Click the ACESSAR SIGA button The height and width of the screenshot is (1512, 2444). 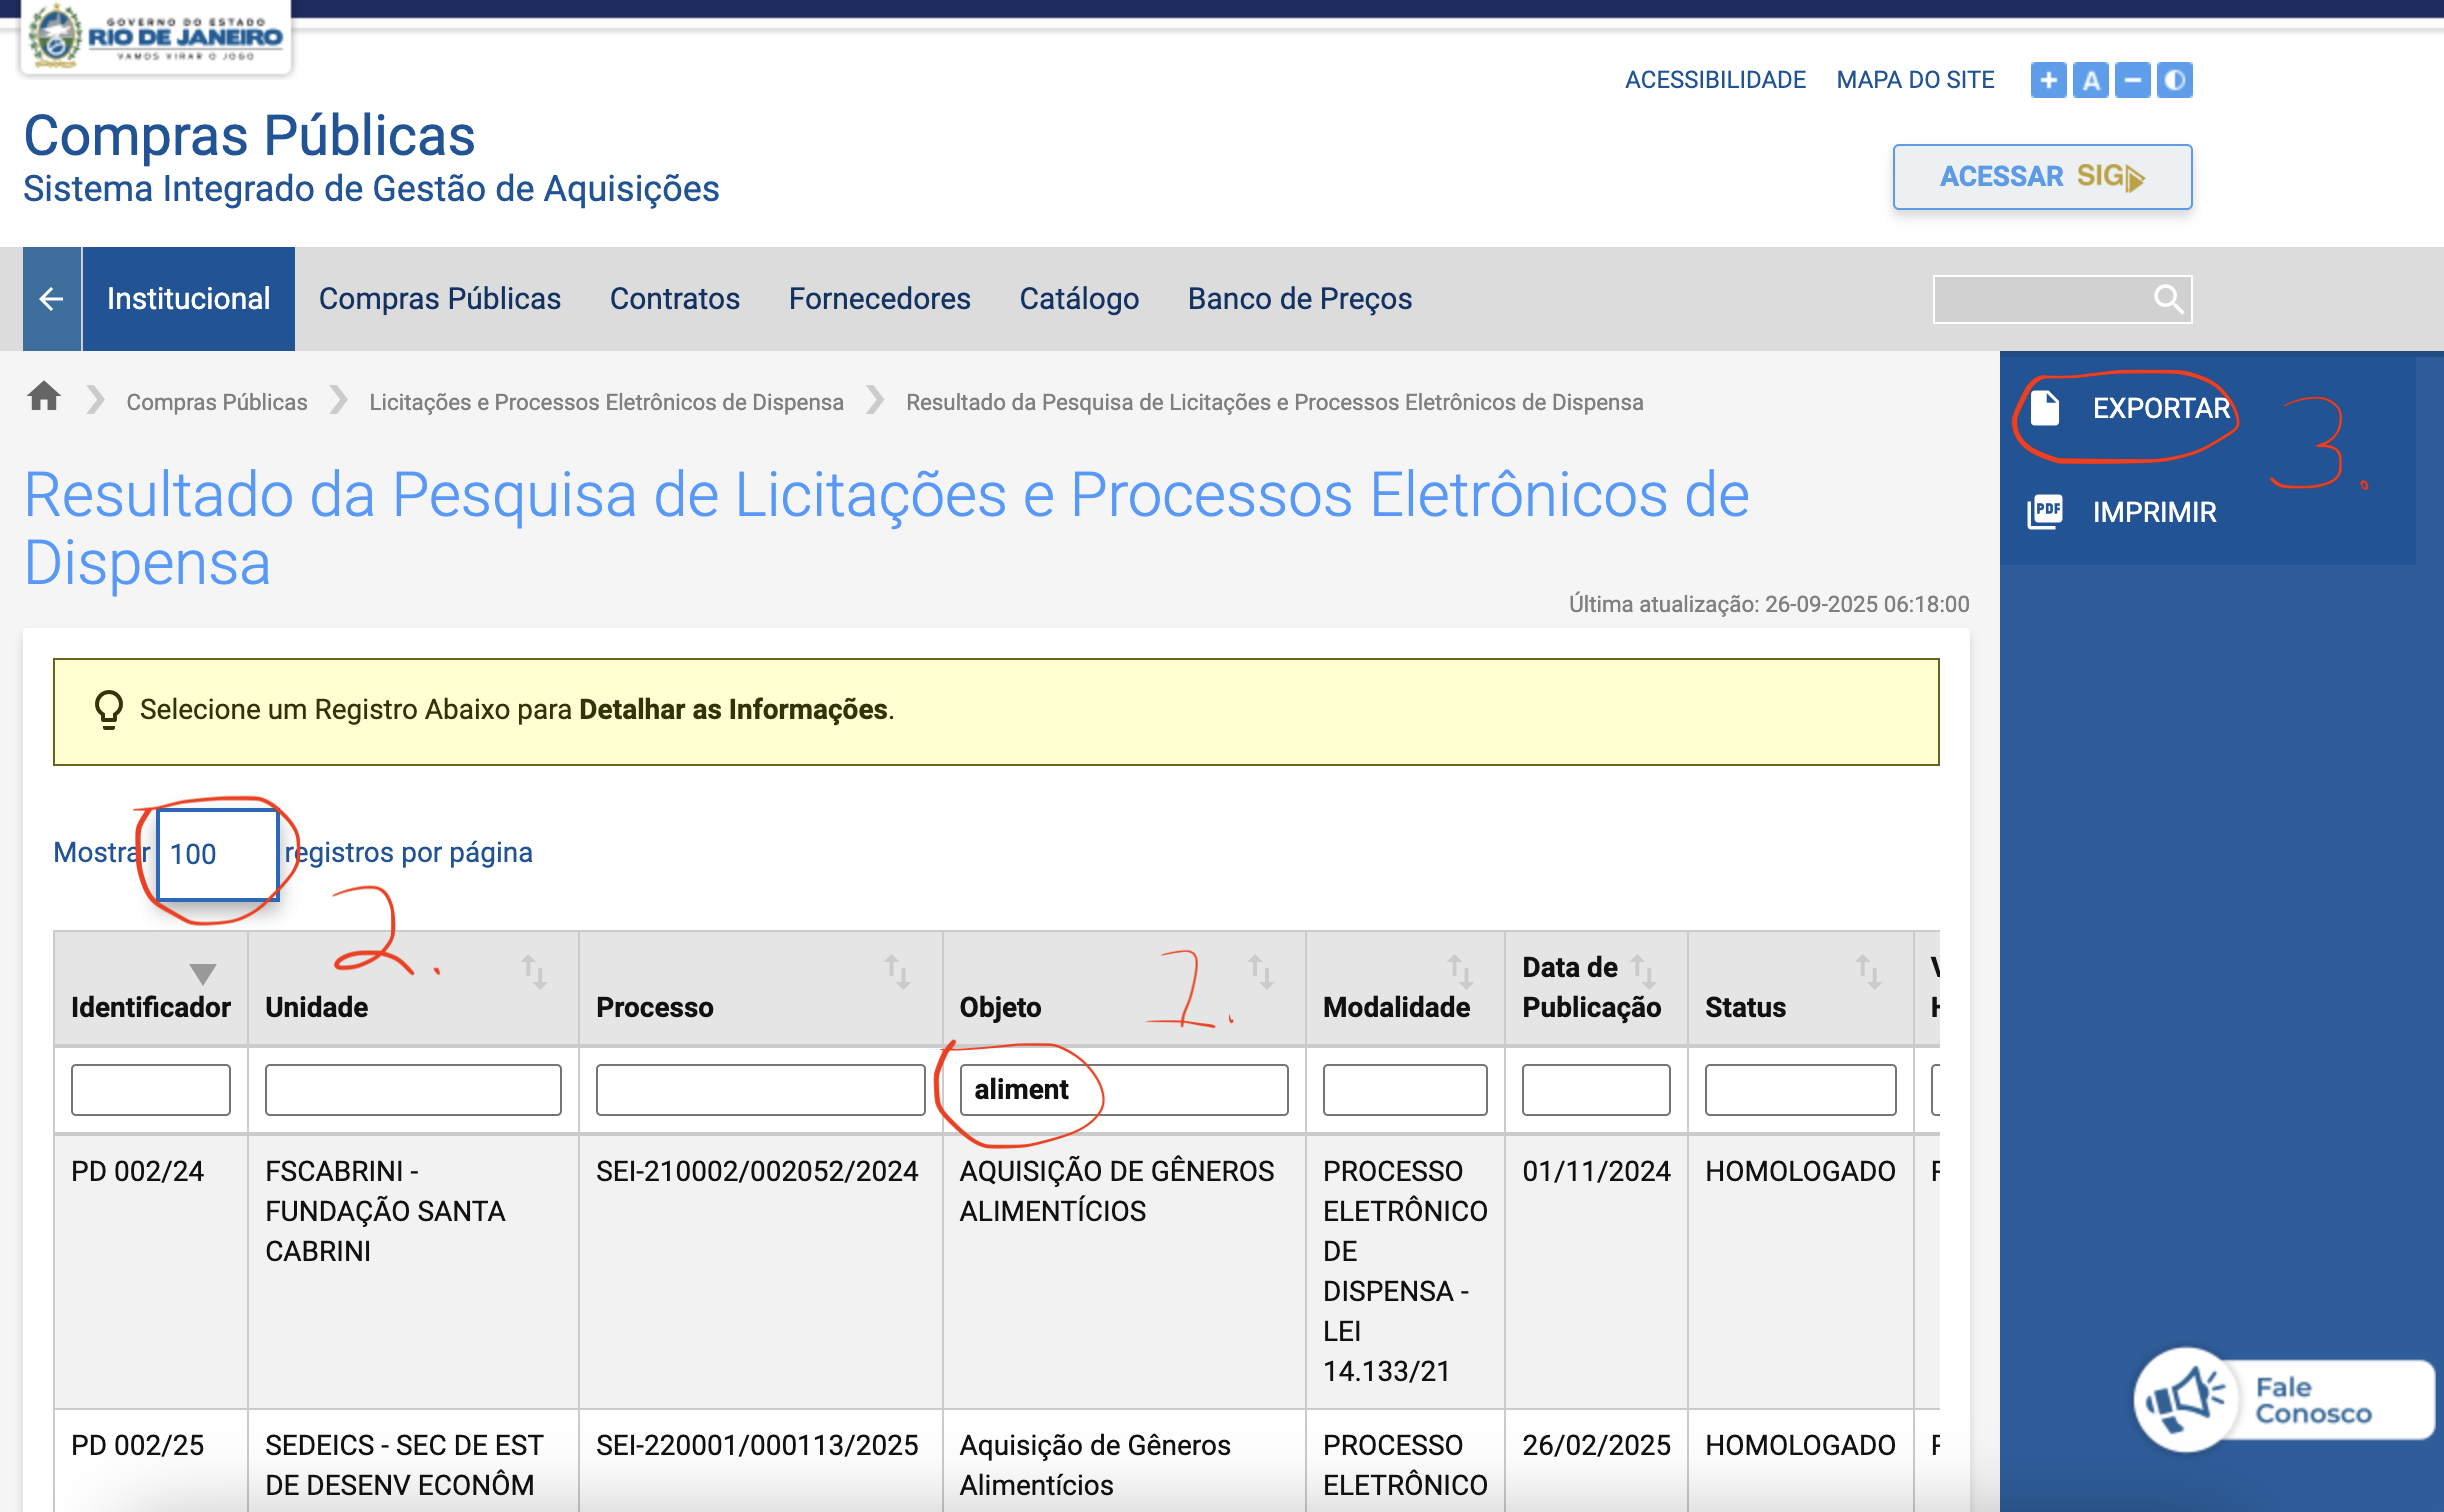2042,177
